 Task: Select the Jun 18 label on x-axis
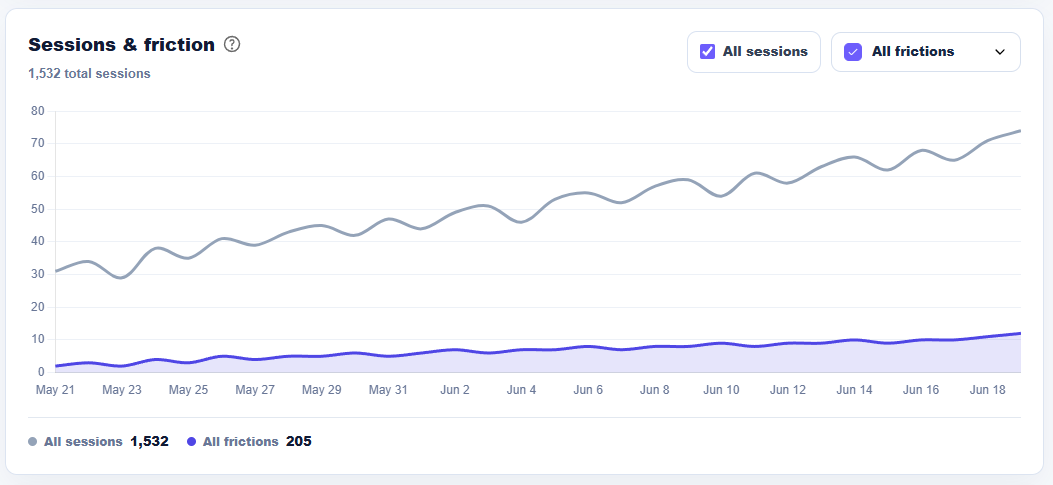(x=987, y=390)
